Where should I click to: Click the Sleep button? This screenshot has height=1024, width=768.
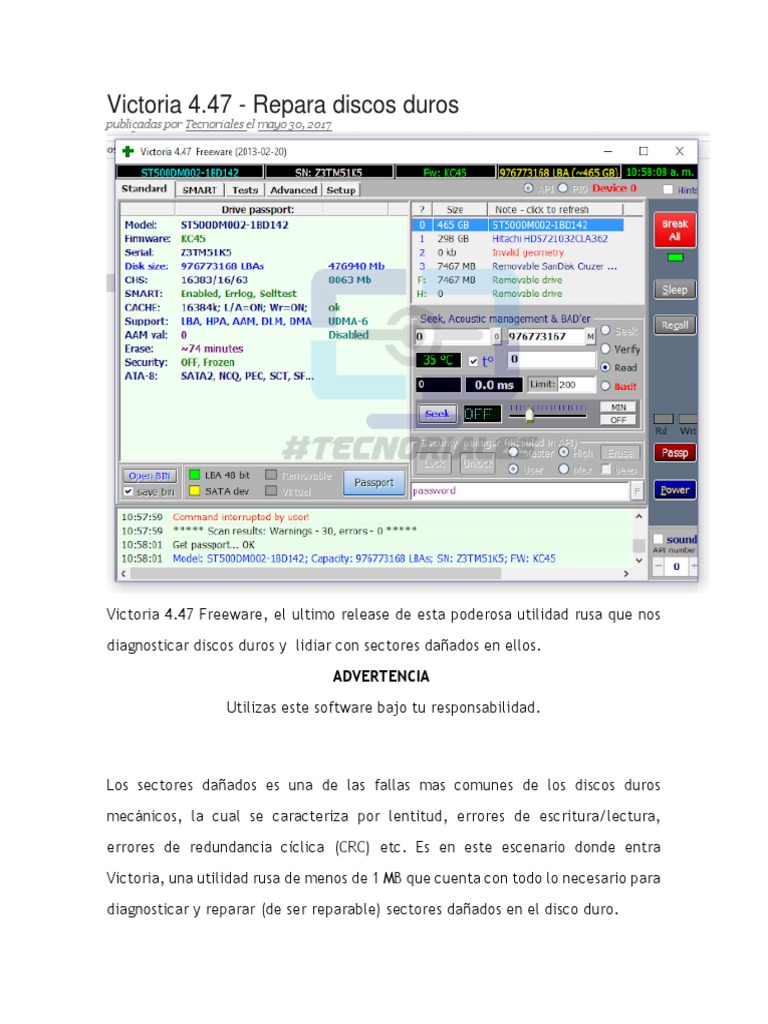pos(675,289)
